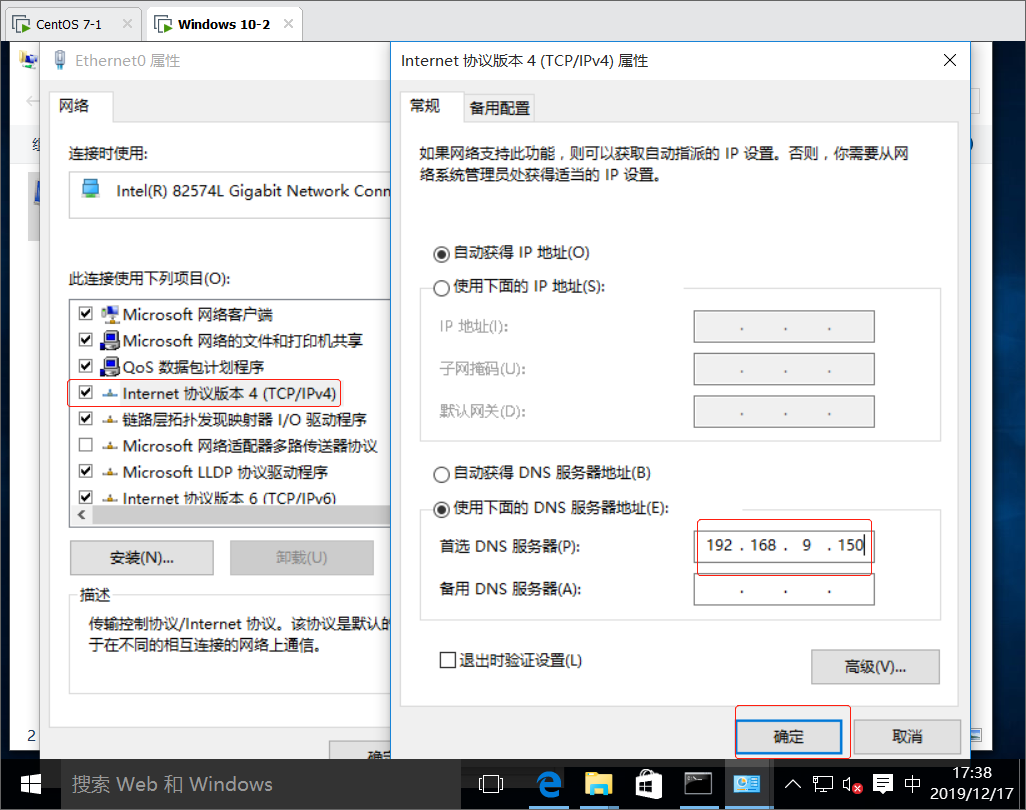Viewport: 1026px width, 810px height.
Task: Toggle Microsoft LLDP 协议驱动程序 checkbox
Action: pos(86,471)
